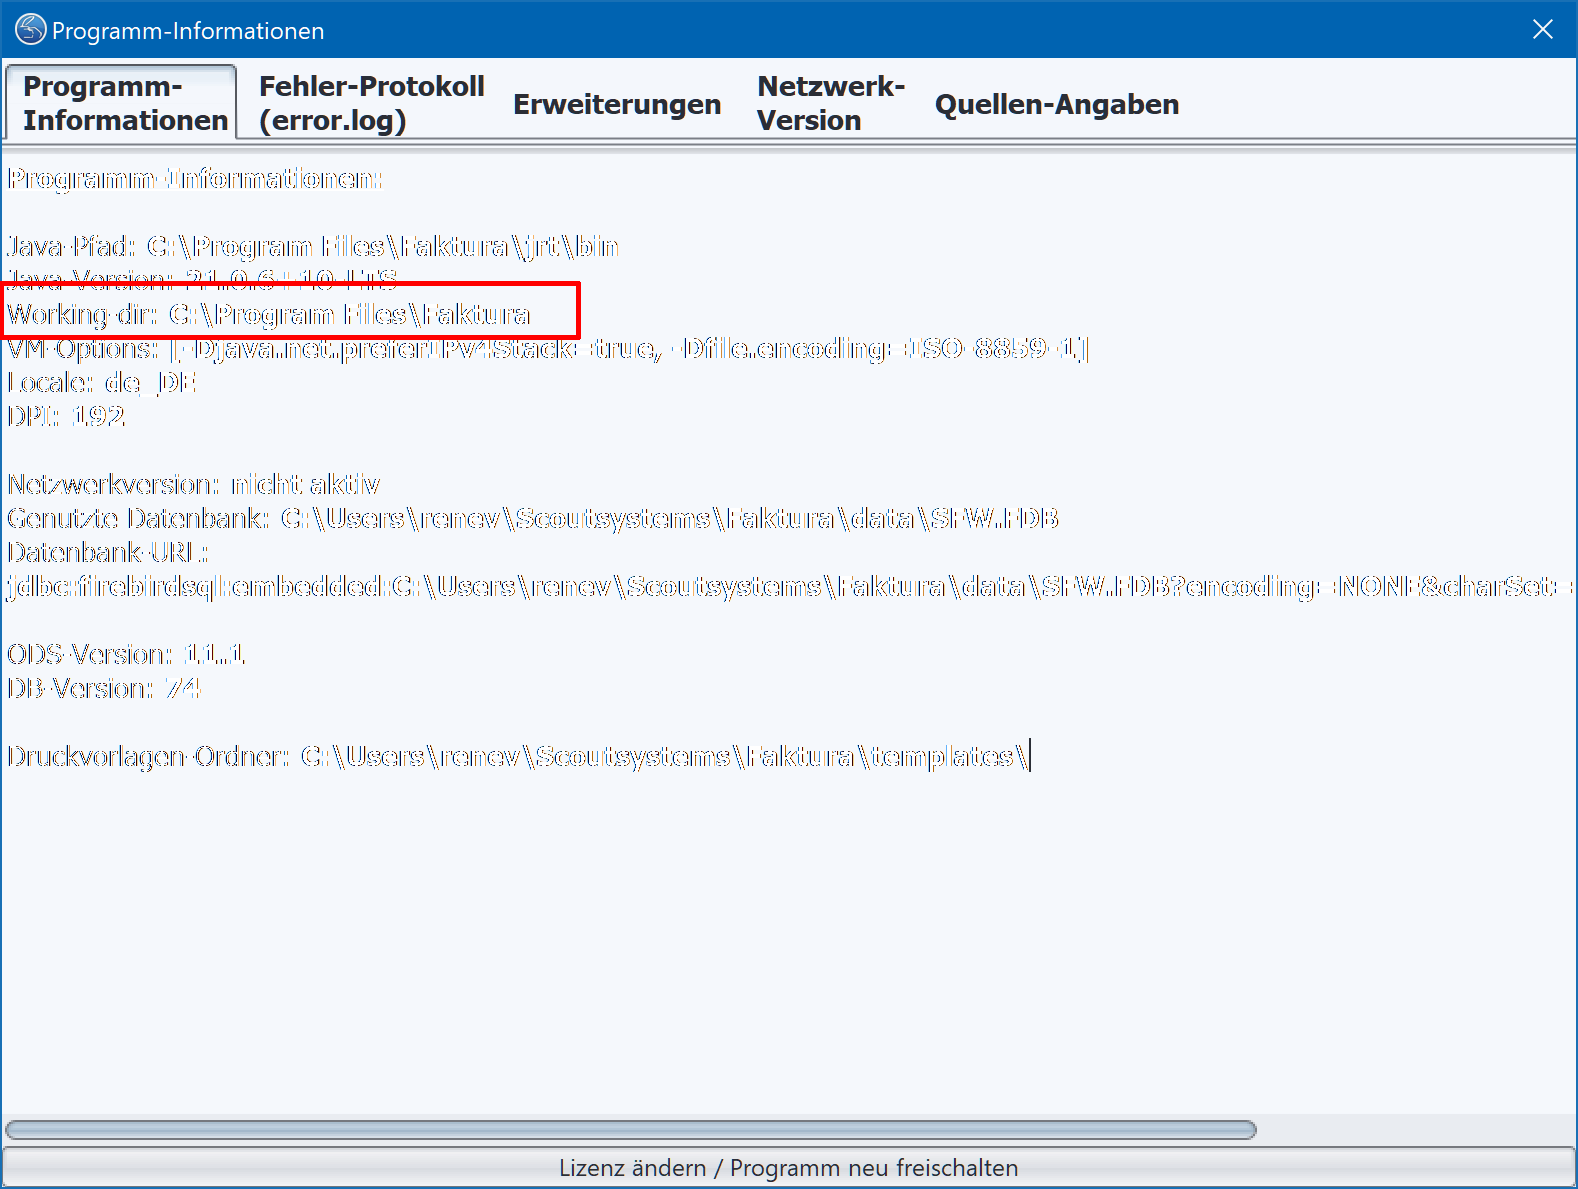This screenshot has width=1578, height=1189.
Task: Click the Locale value de_DE
Action: coord(150,382)
